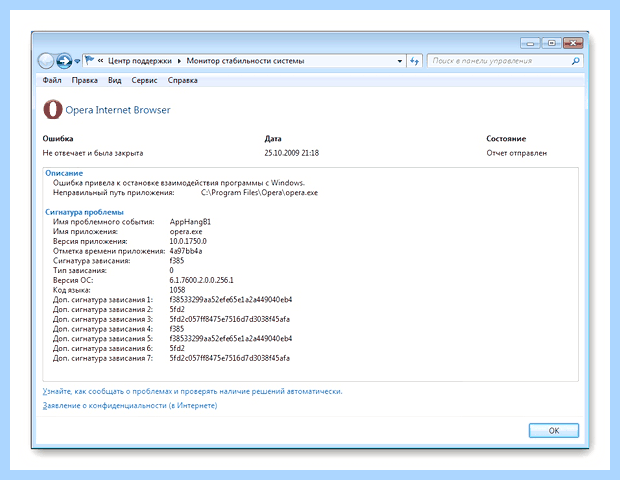
Task: Open the Сервис menu
Action: (x=144, y=80)
